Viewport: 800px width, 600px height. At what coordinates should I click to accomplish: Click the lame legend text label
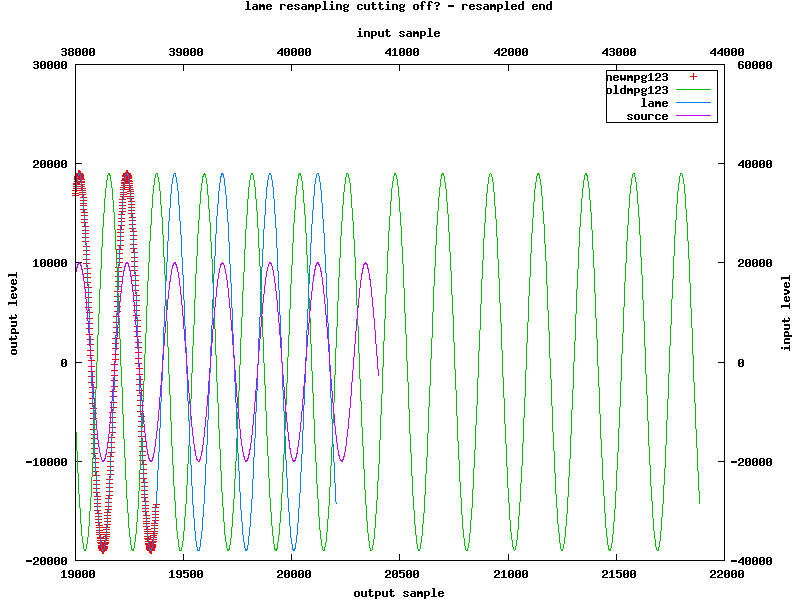(654, 103)
